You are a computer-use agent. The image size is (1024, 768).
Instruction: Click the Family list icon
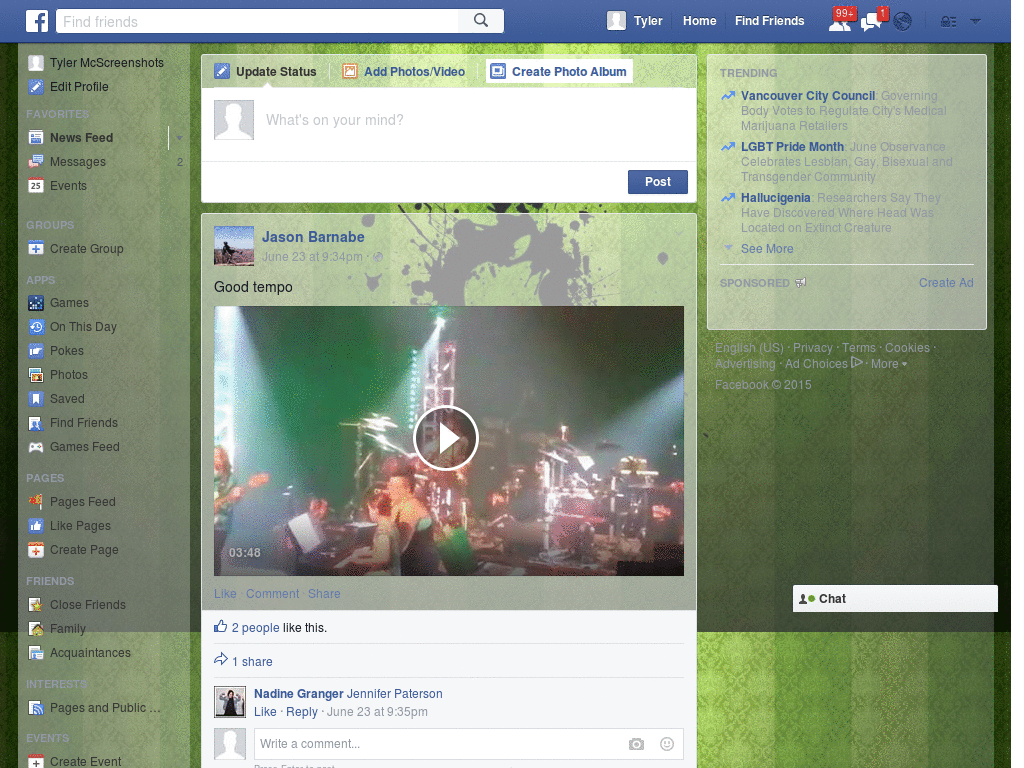(36, 629)
